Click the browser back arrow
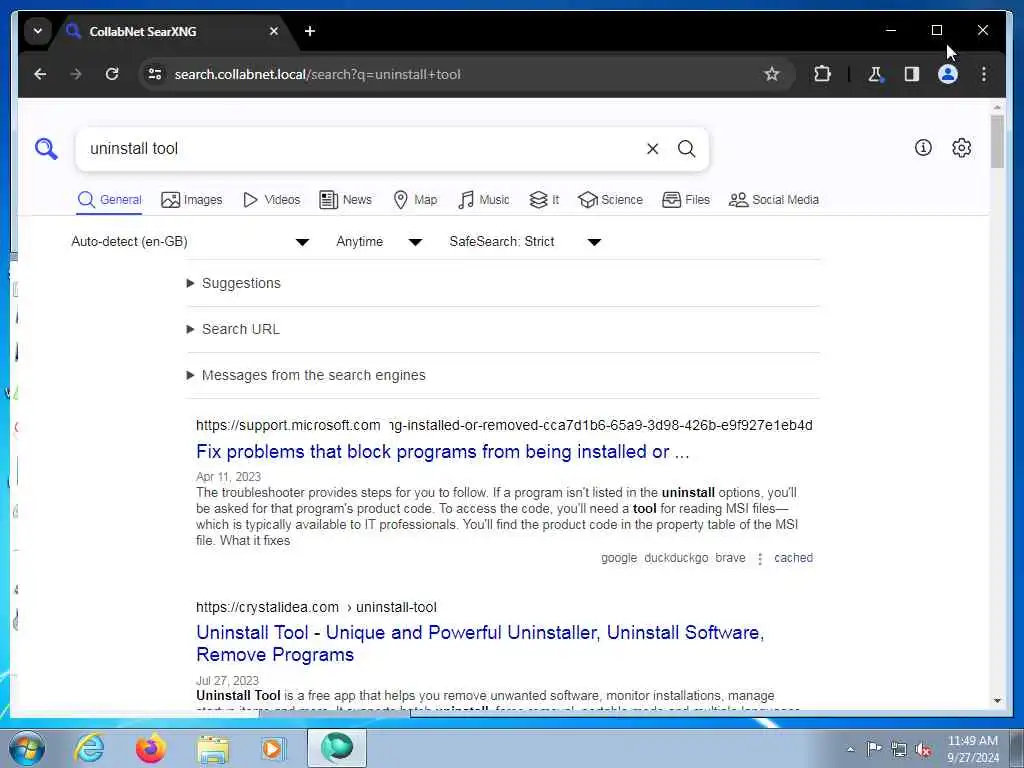Image resolution: width=1024 pixels, height=768 pixels. click(x=40, y=74)
